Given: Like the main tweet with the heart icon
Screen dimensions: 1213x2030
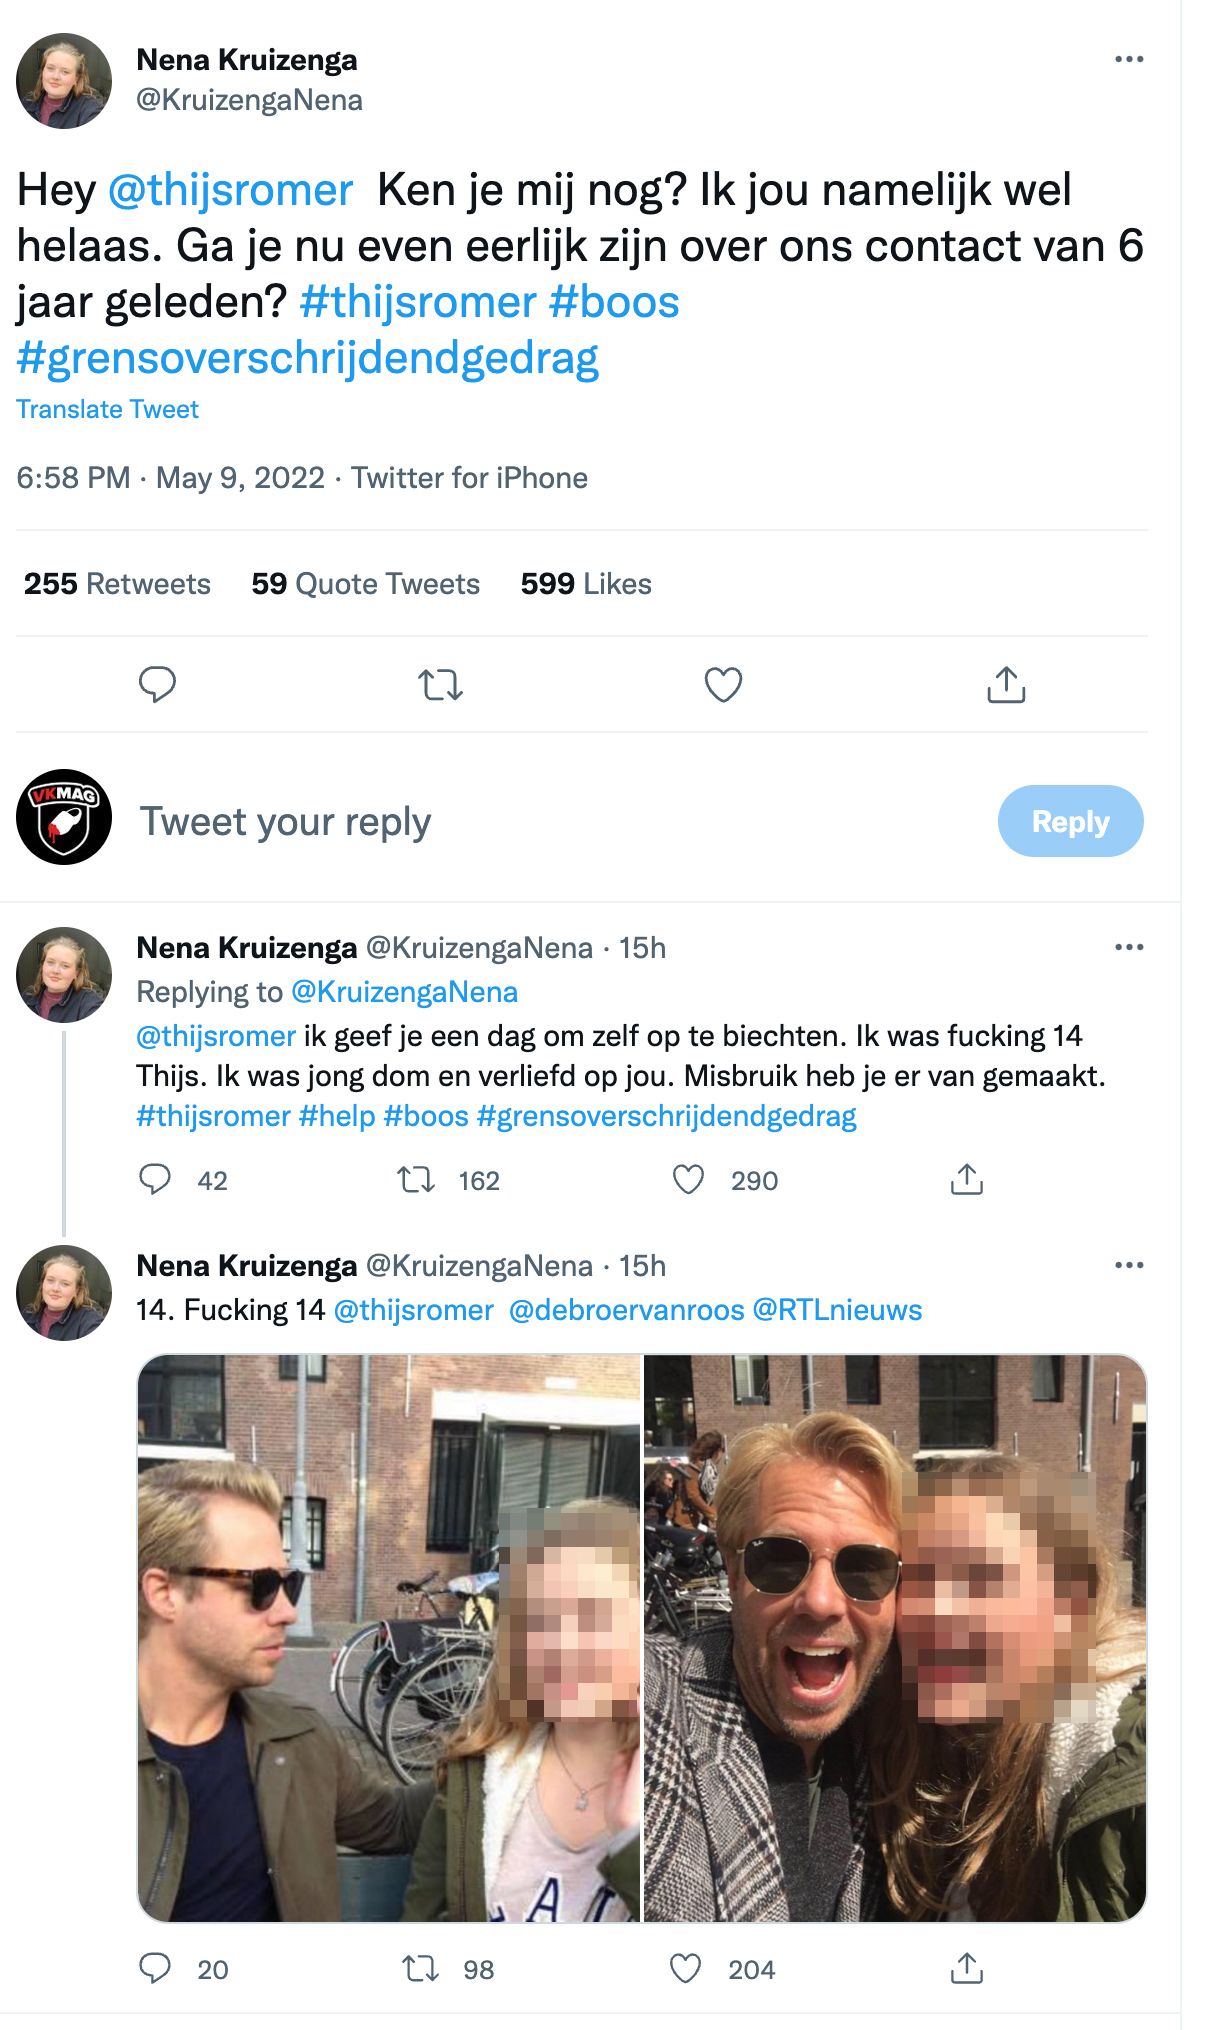Looking at the screenshot, I should [723, 685].
